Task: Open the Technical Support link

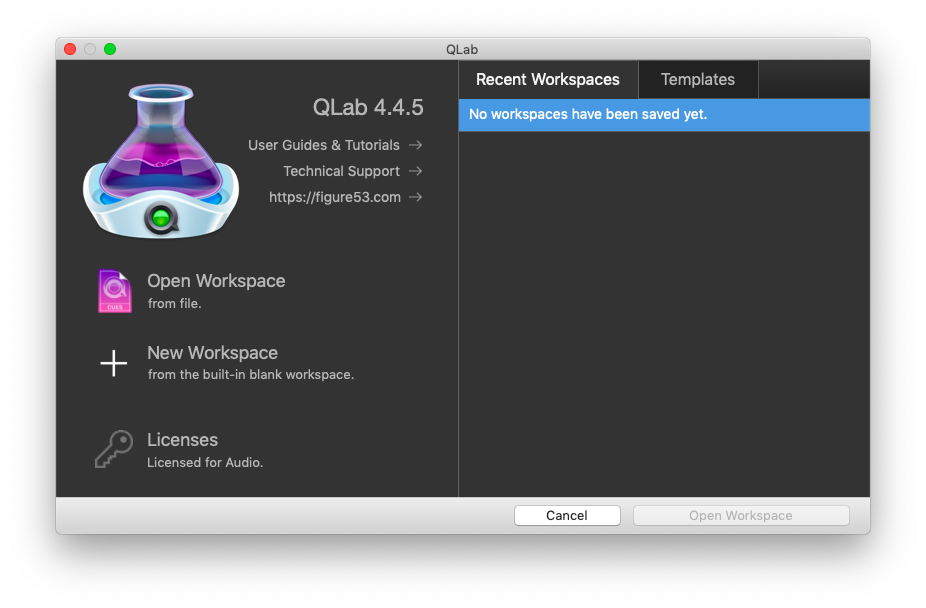Action: click(341, 171)
